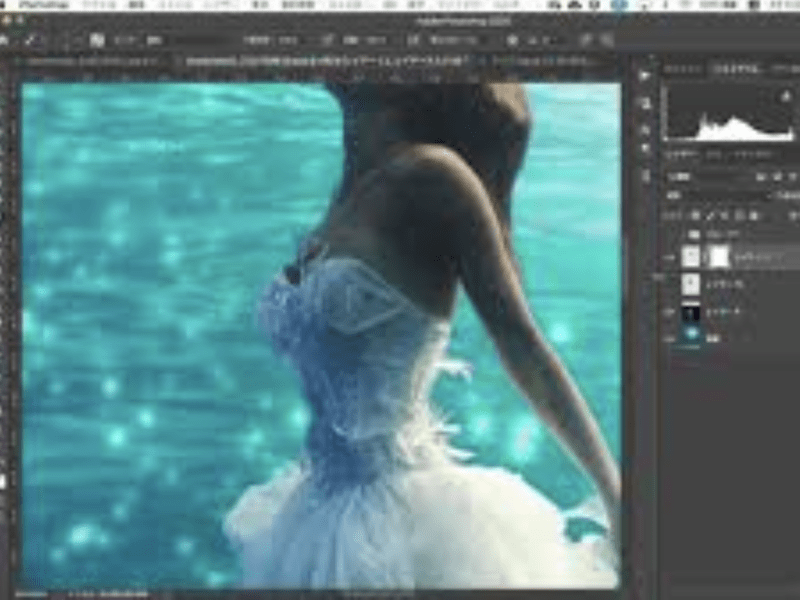Click the top collapsed panel dock icon

[644, 76]
